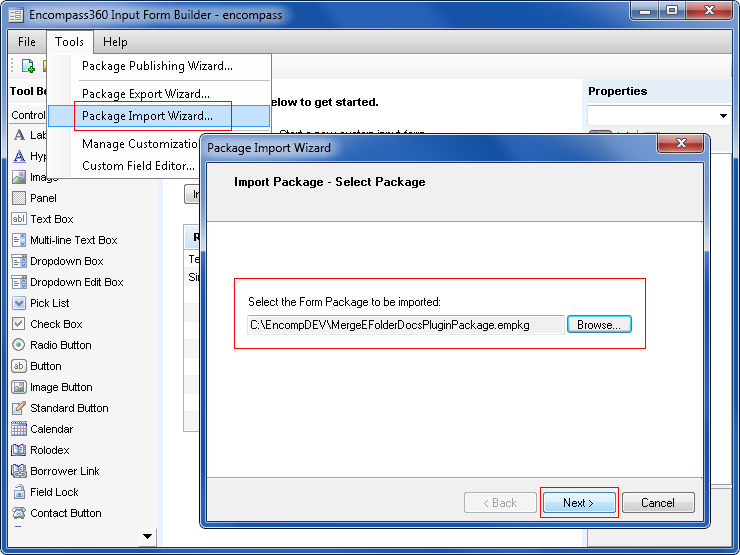
Task: Select the Rolodex control icon
Action: coord(19,450)
